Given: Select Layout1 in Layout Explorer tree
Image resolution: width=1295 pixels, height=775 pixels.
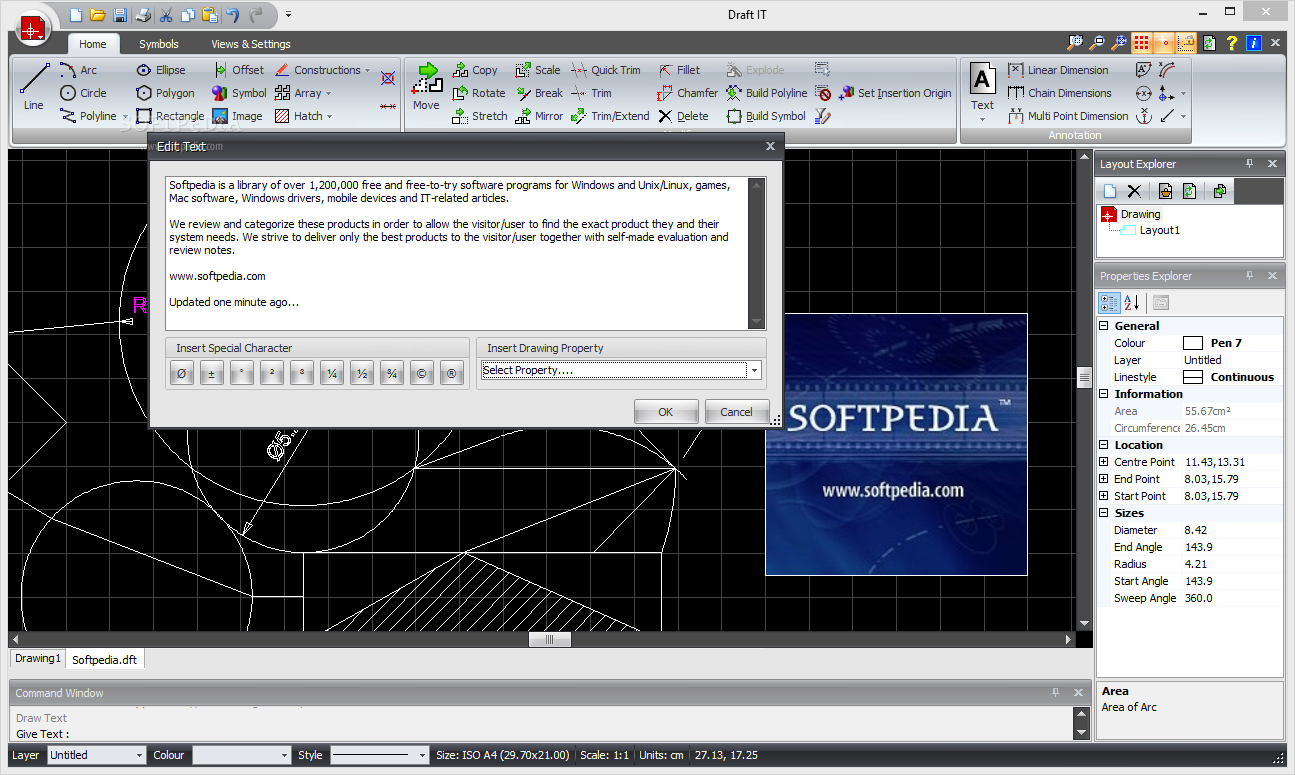Looking at the screenshot, I should click(x=1160, y=230).
